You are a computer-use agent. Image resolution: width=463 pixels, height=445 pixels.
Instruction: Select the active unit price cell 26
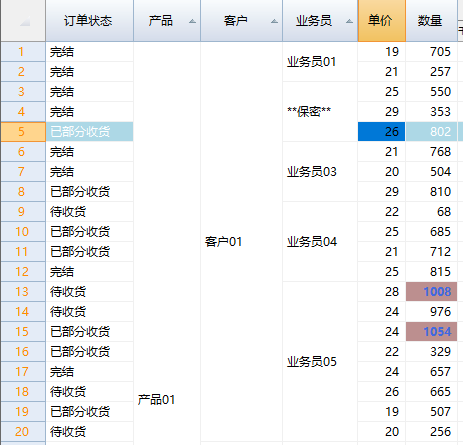(x=382, y=132)
